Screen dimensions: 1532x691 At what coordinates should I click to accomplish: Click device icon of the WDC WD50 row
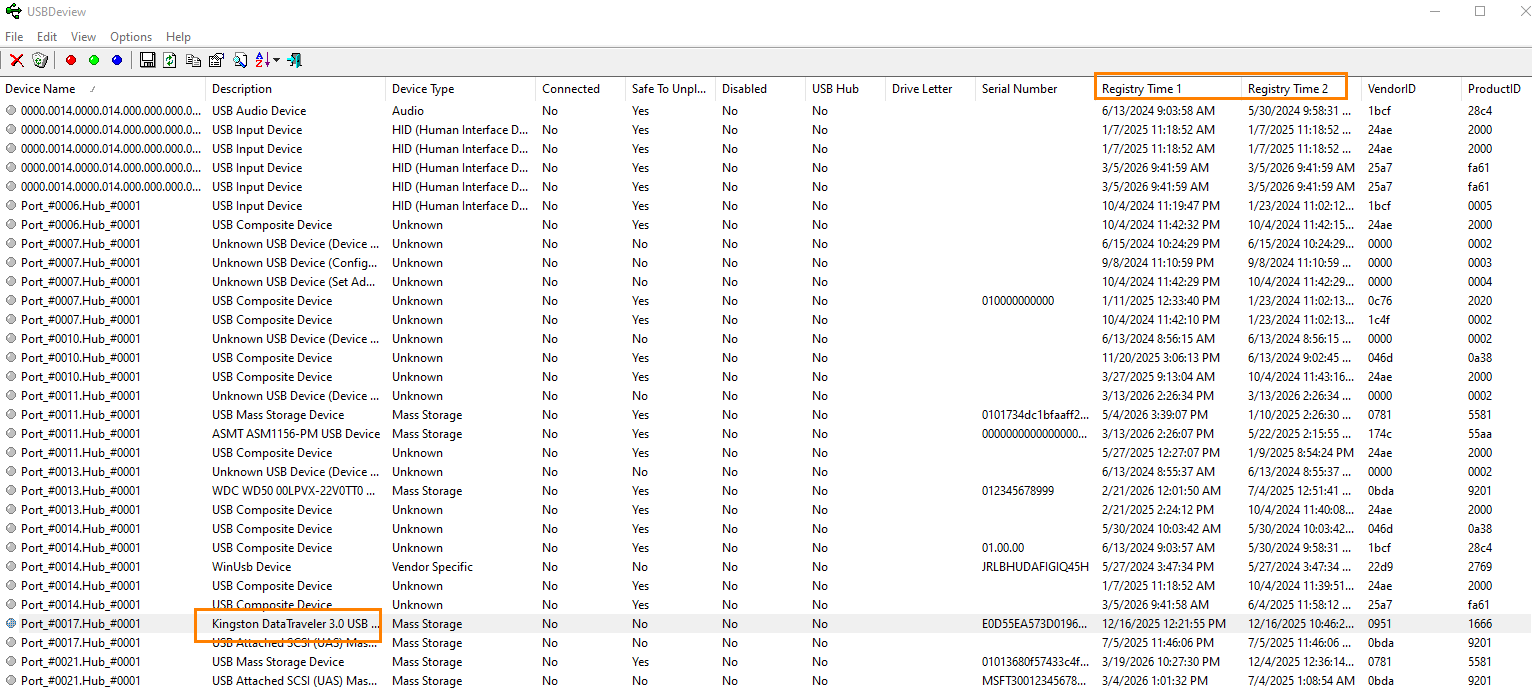(x=11, y=491)
